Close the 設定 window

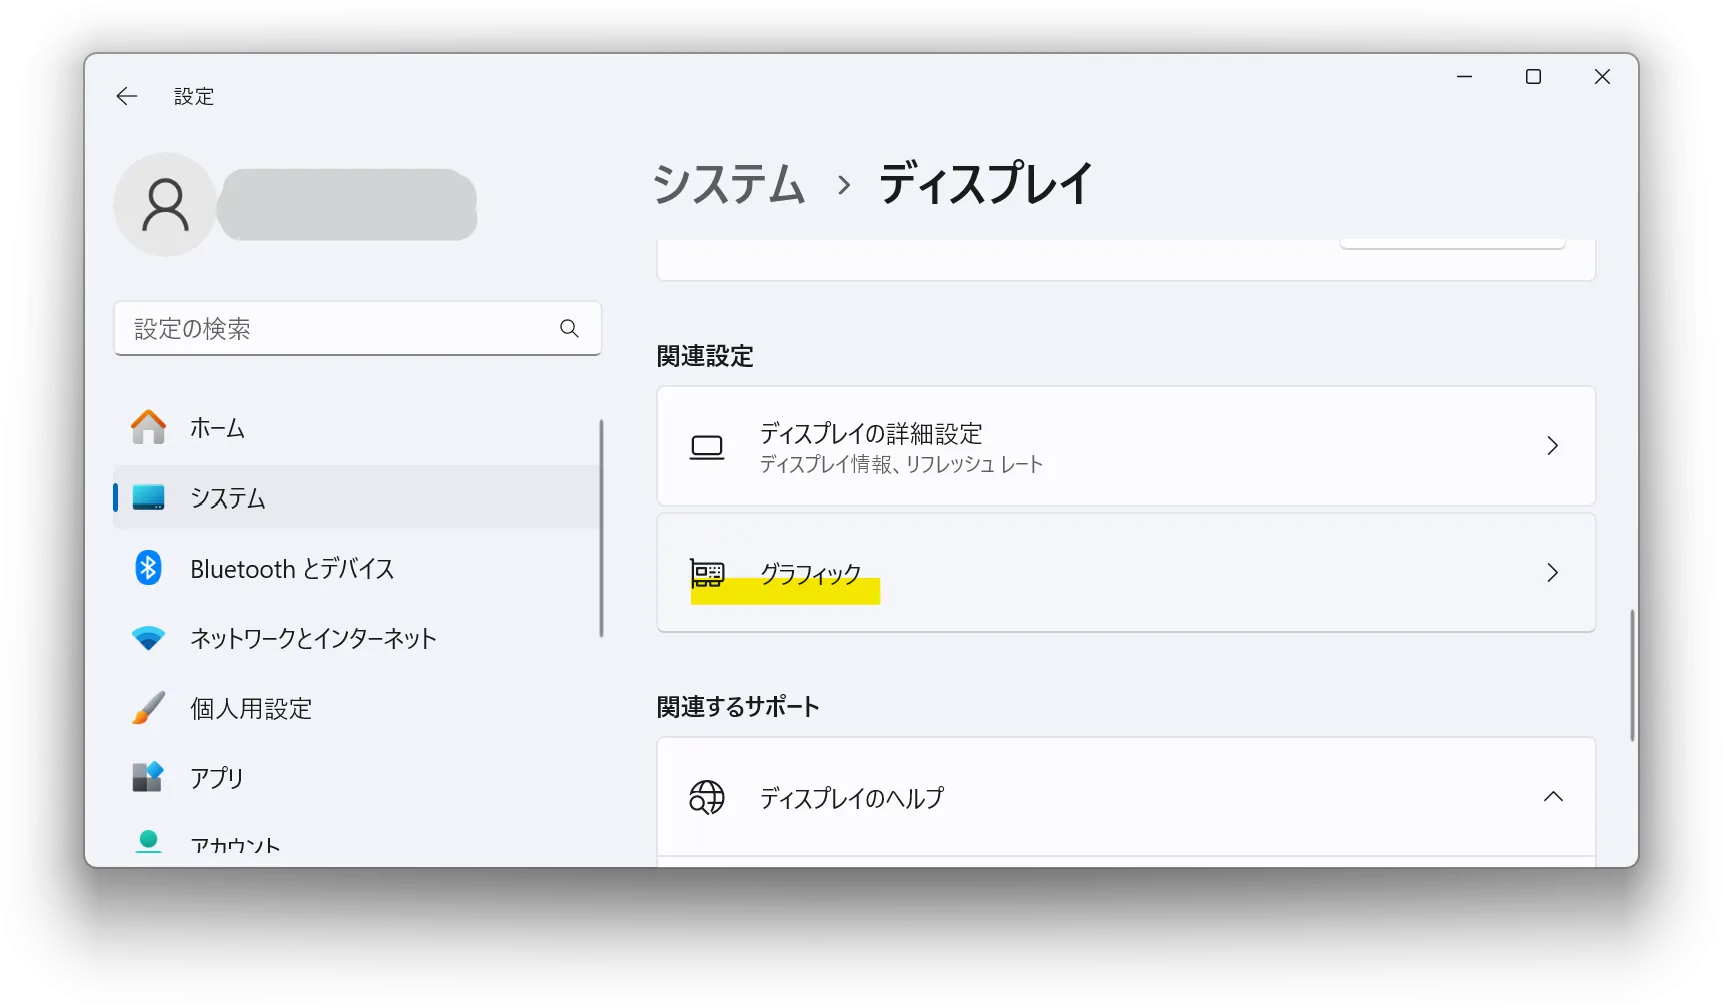coord(1602,77)
